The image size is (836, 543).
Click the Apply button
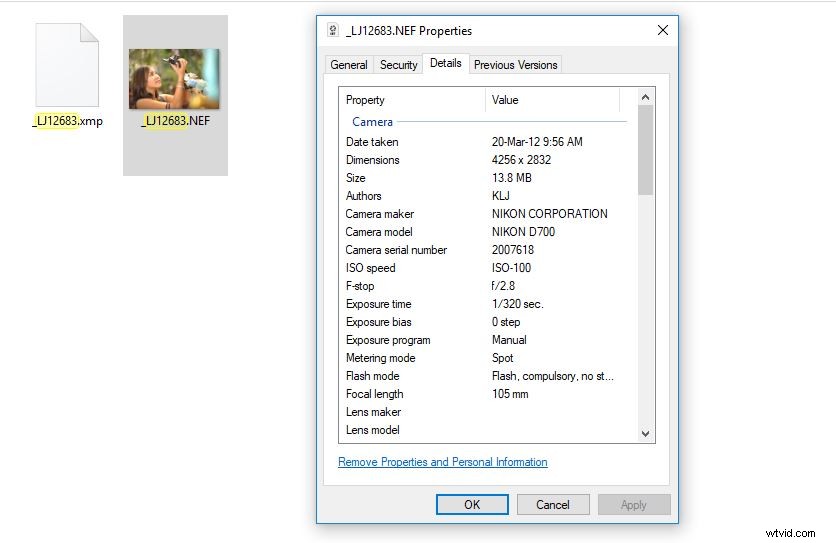point(634,505)
